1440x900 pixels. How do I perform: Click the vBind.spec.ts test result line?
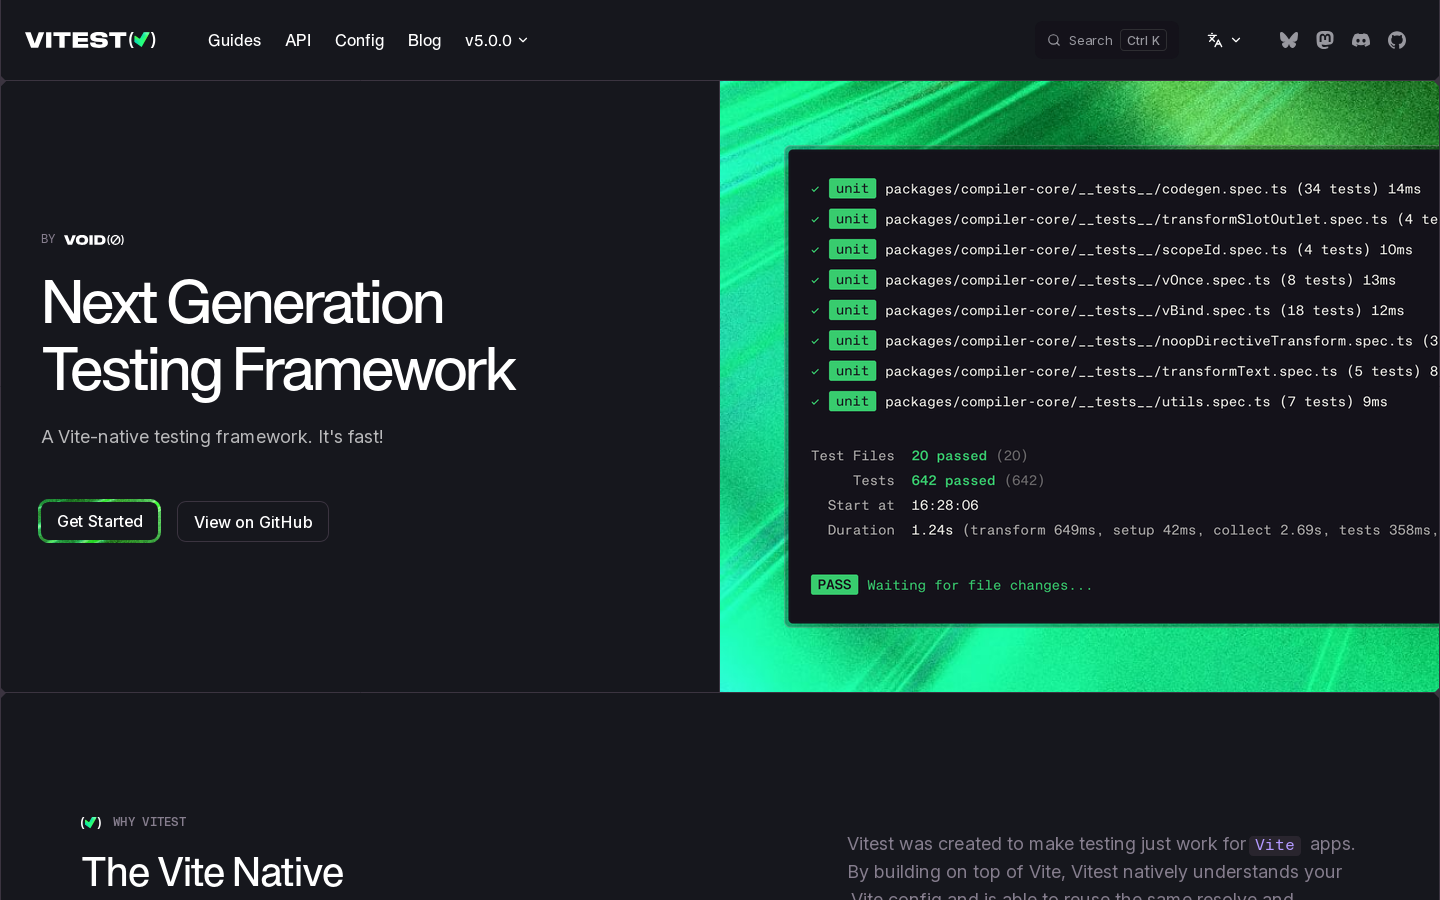[1108, 310]
